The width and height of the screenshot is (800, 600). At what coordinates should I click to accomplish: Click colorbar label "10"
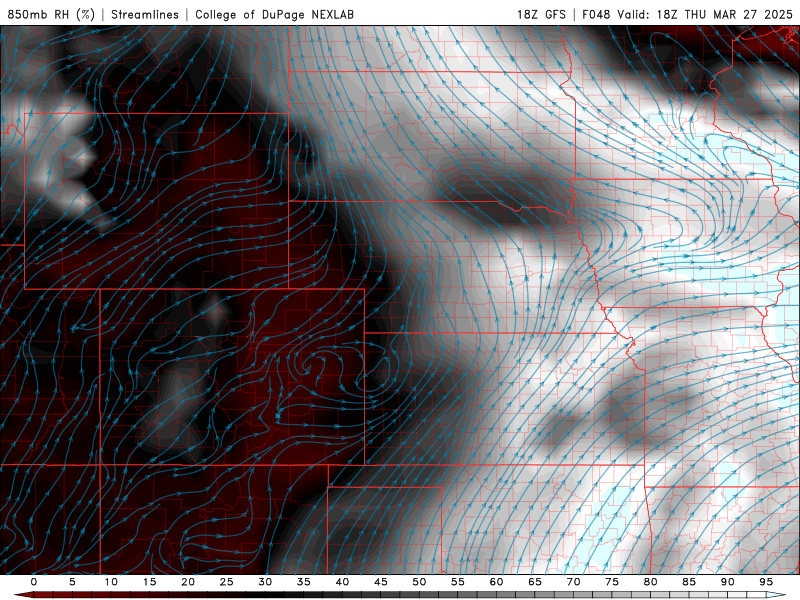click(111, 582)
